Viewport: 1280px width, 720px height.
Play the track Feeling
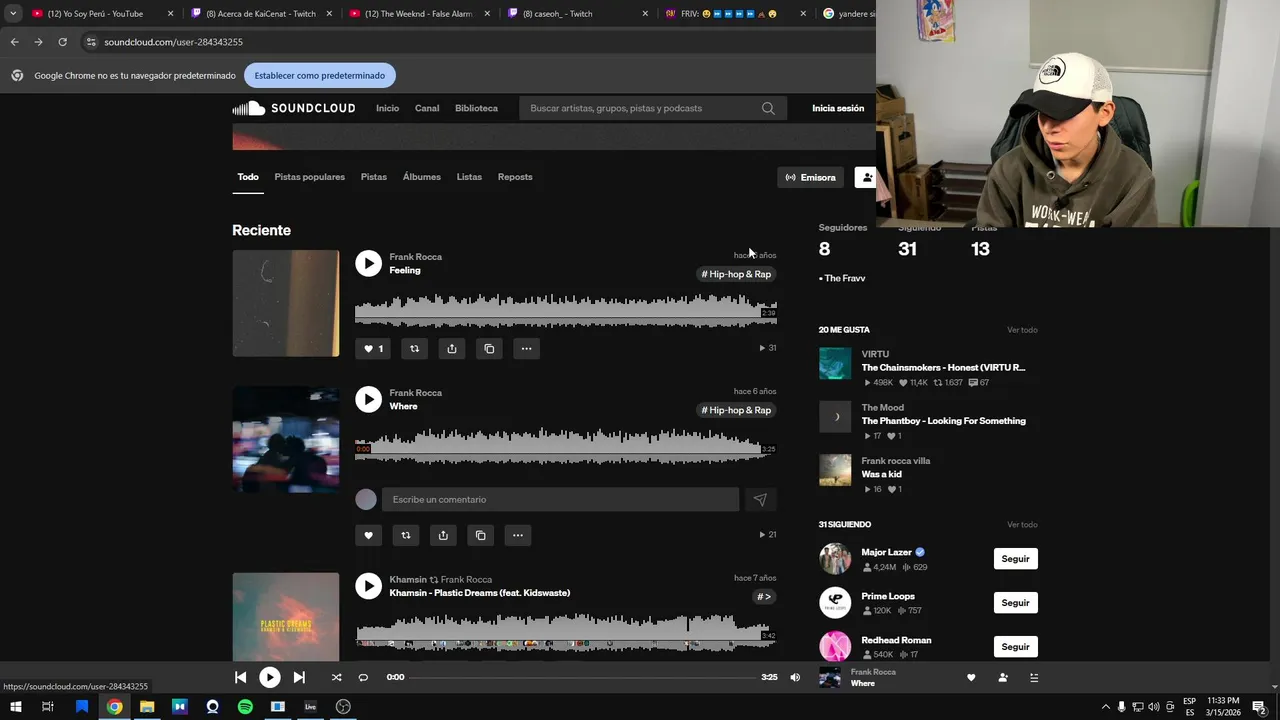(368, 263)
